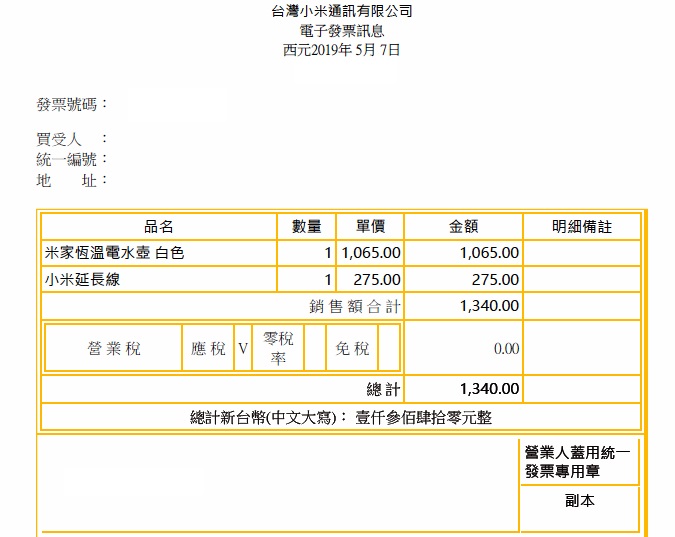This screenshot has width=675, height=537.
Task: Click the 電子發票訊息 heading
Action: pos(342,31)
